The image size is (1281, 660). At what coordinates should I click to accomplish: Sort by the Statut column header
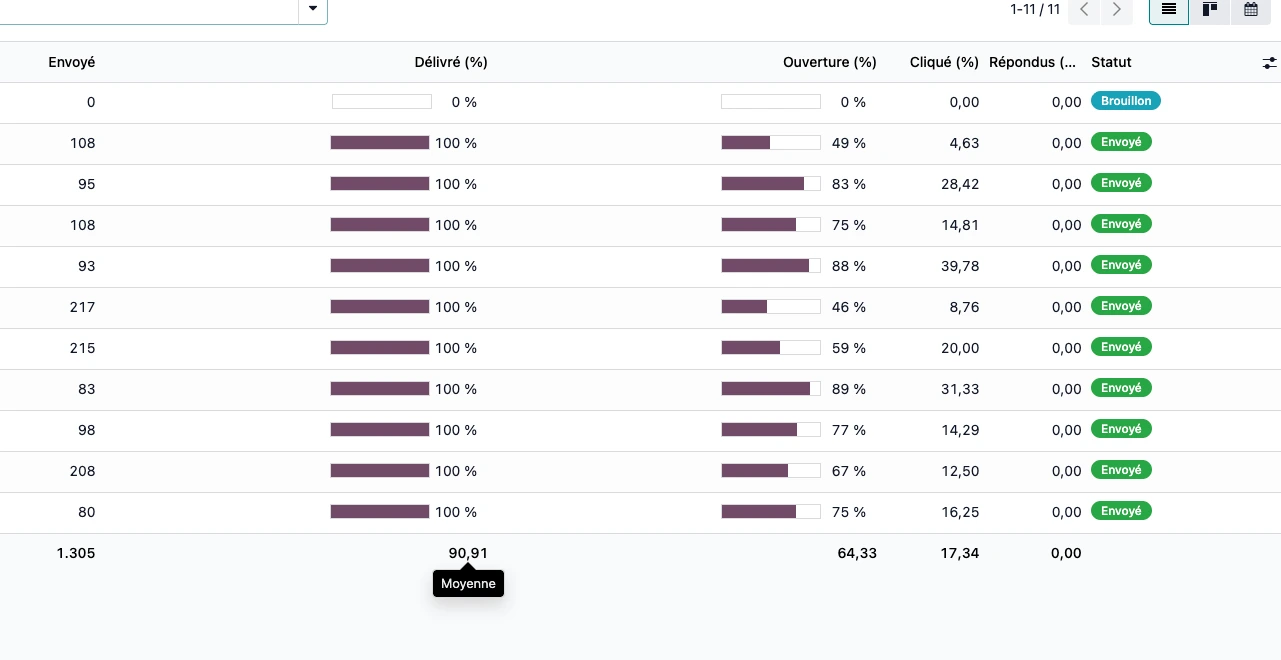(x=1111, y=62)
